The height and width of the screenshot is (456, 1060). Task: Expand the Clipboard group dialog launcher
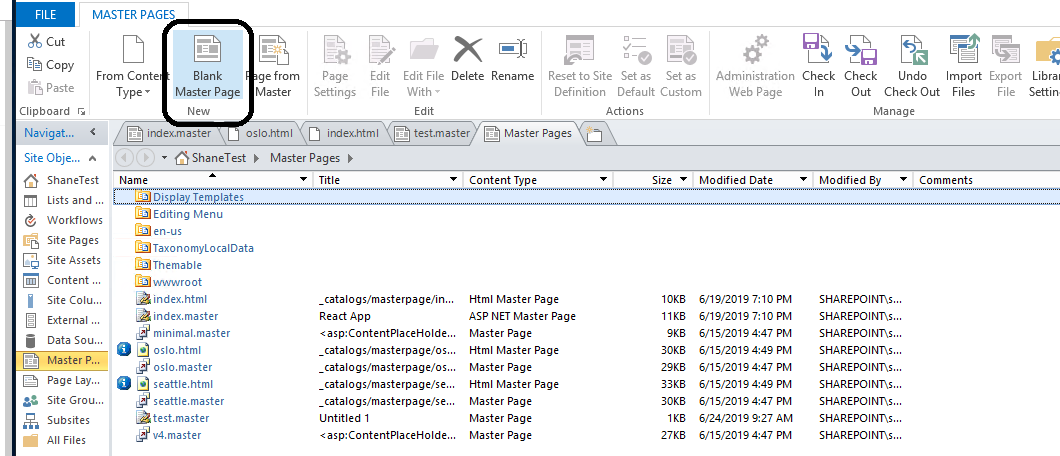click(82, 111)
